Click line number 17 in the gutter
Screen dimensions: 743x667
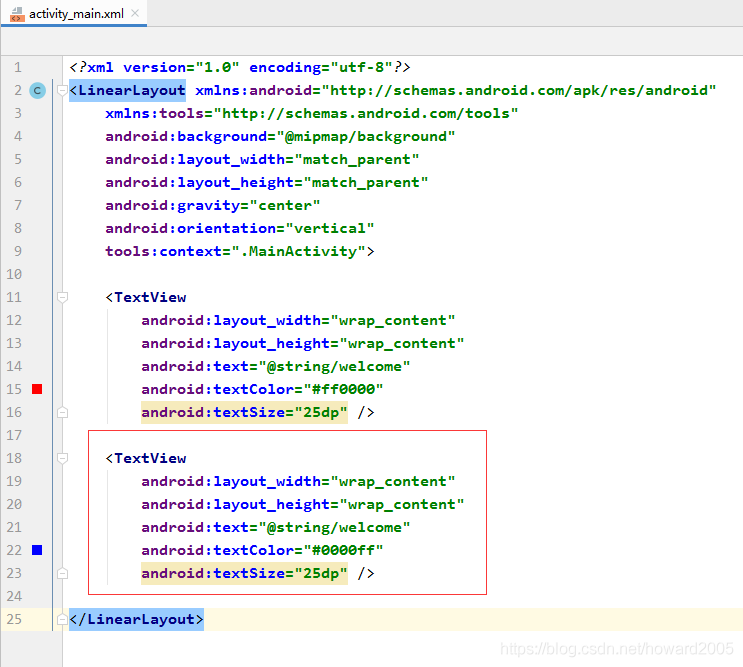[14, 435]
